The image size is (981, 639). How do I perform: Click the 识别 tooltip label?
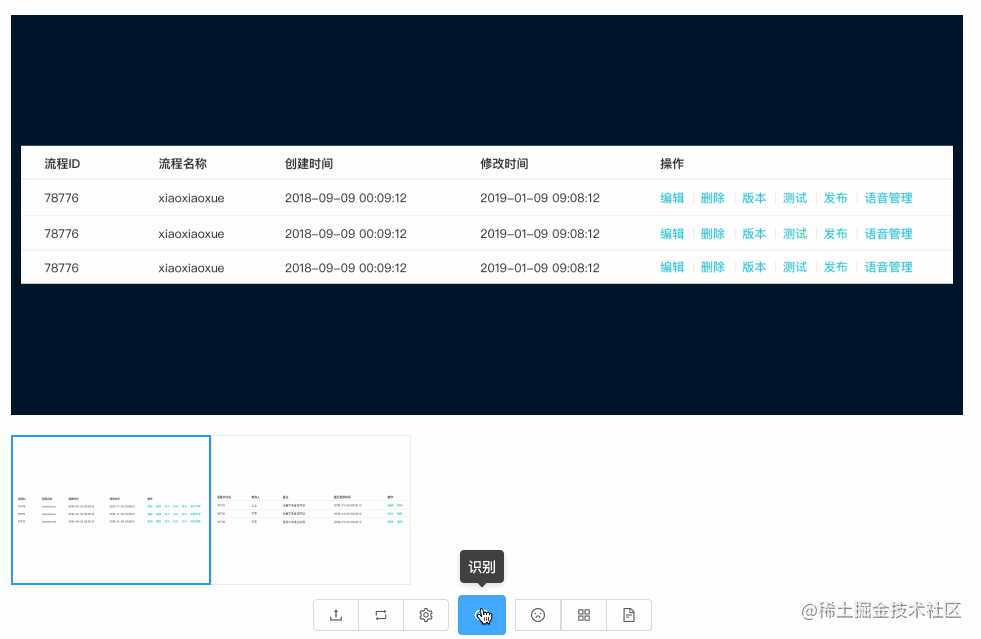click(x=482, y=567)
